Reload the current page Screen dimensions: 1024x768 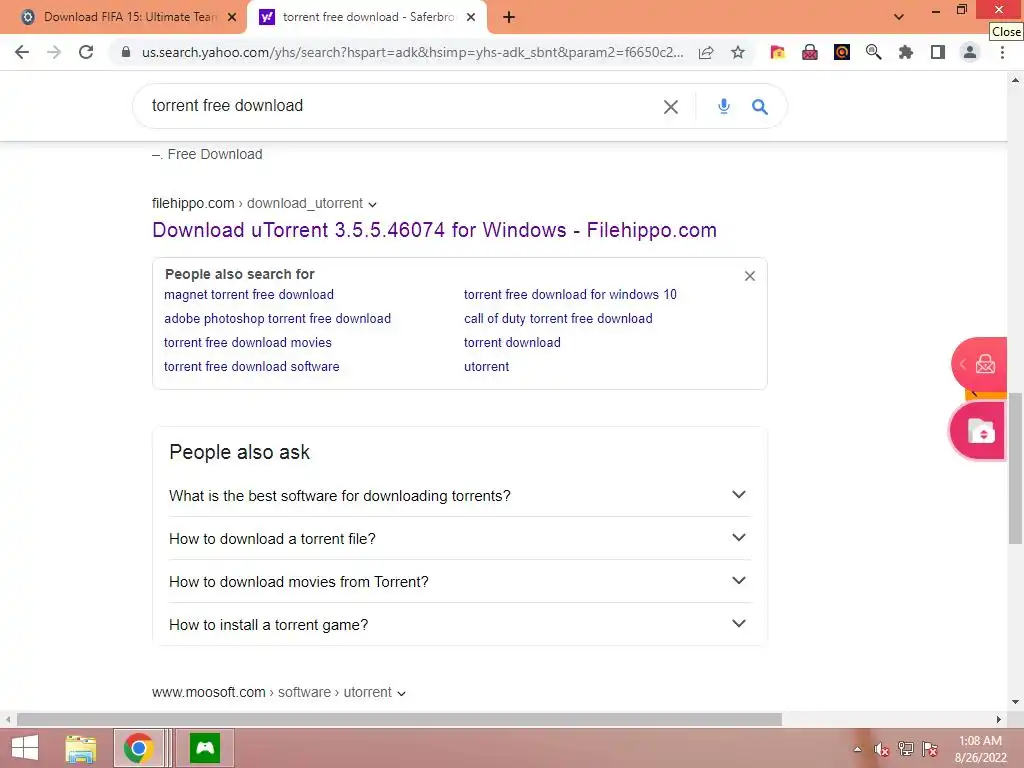point(86,52)
